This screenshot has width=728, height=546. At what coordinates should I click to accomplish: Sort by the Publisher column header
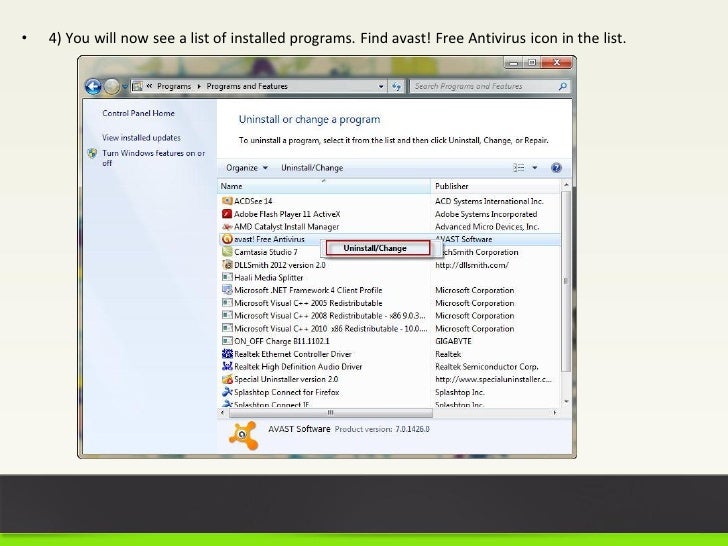click(496, 186)
